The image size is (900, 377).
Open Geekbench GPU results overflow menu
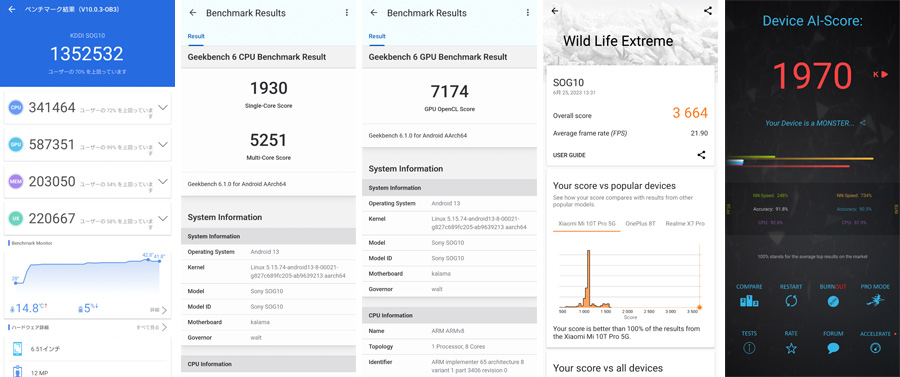pos(527,13)
